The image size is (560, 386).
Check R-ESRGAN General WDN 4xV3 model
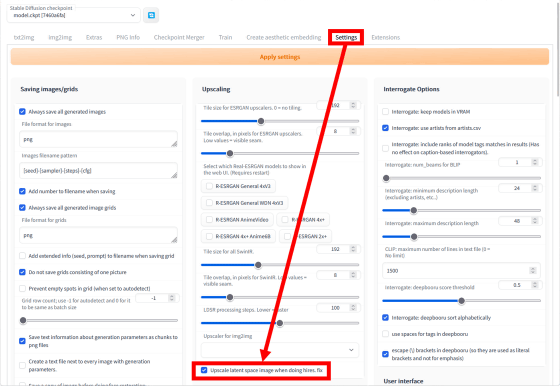(209, 203)
